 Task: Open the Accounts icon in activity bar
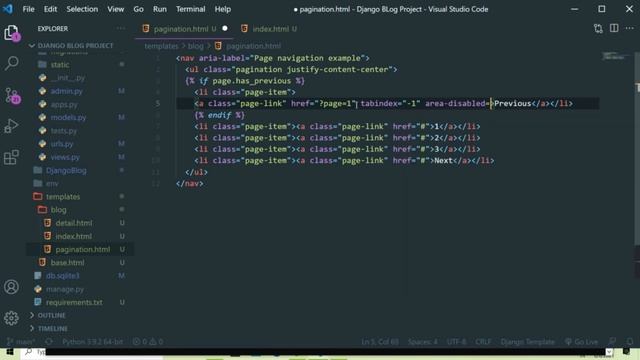(11, 287)
